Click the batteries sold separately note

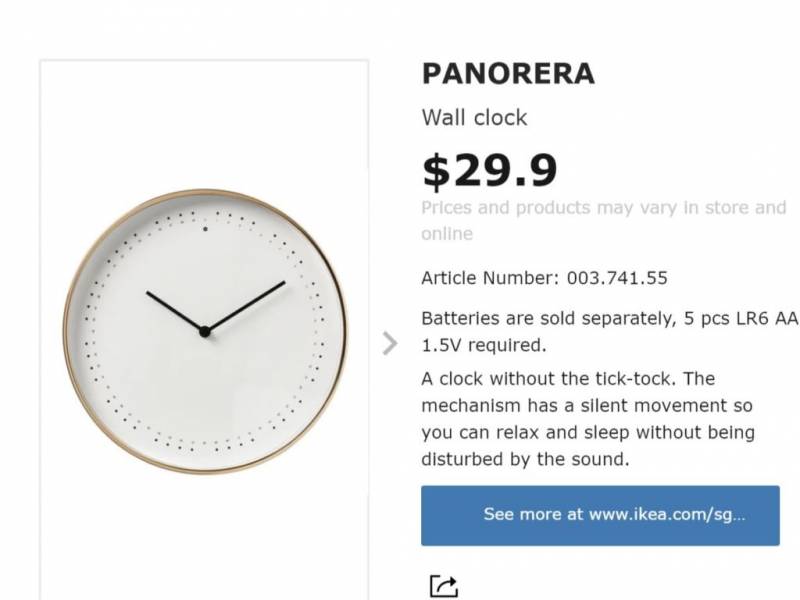click(610, 319)
